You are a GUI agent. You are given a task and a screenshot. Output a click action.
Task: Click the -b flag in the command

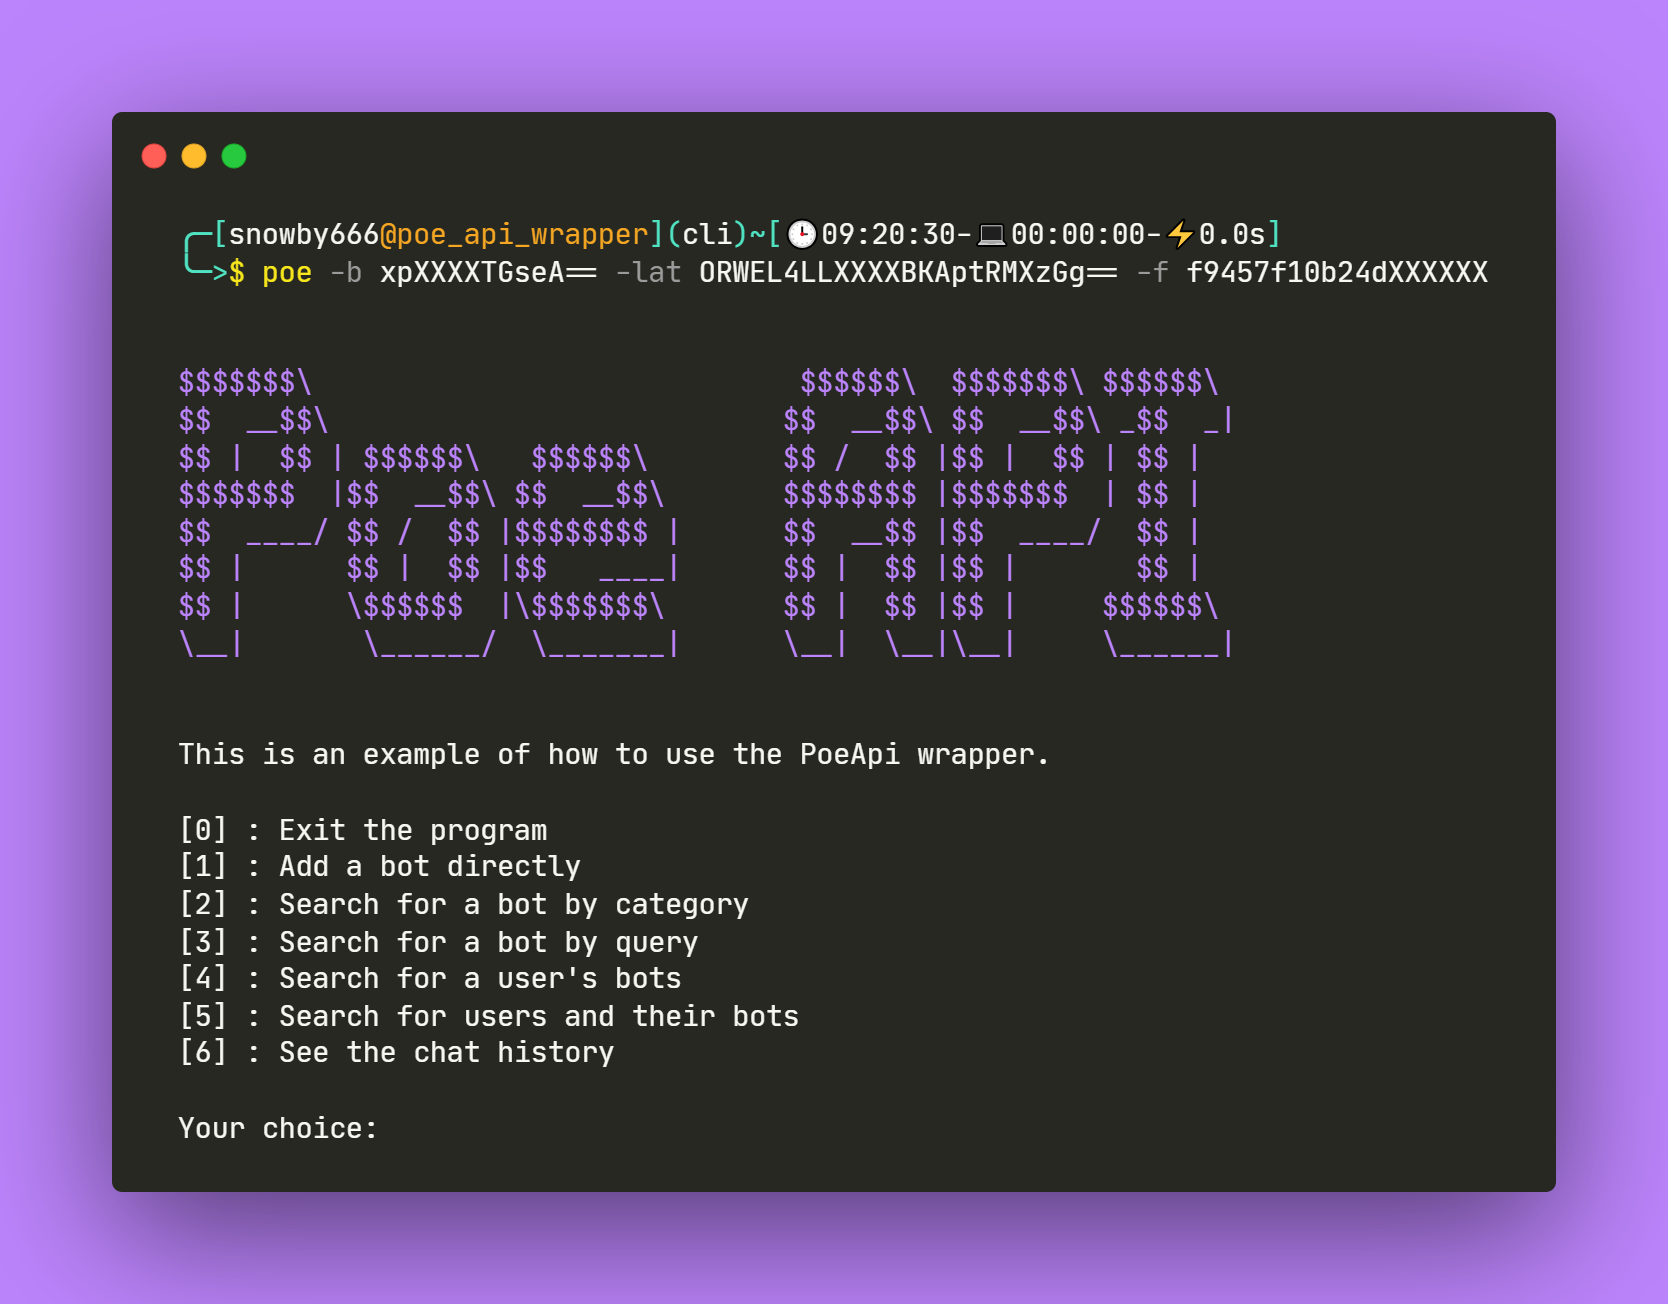(348, 271)
